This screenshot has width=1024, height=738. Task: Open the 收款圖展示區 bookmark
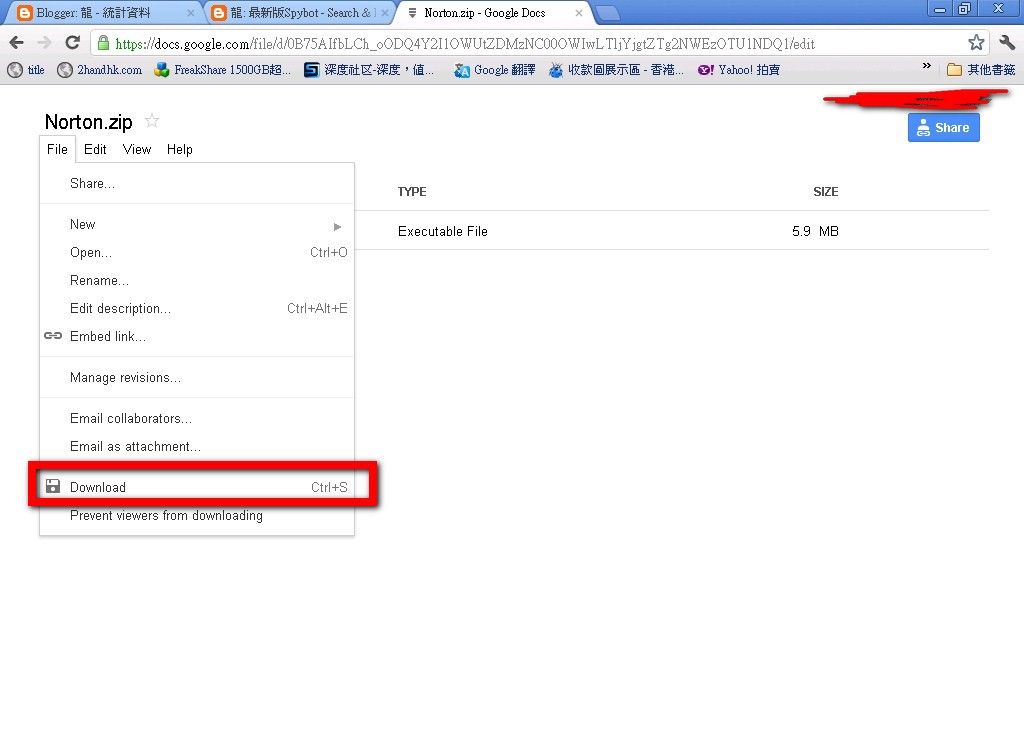click(616, 70)
